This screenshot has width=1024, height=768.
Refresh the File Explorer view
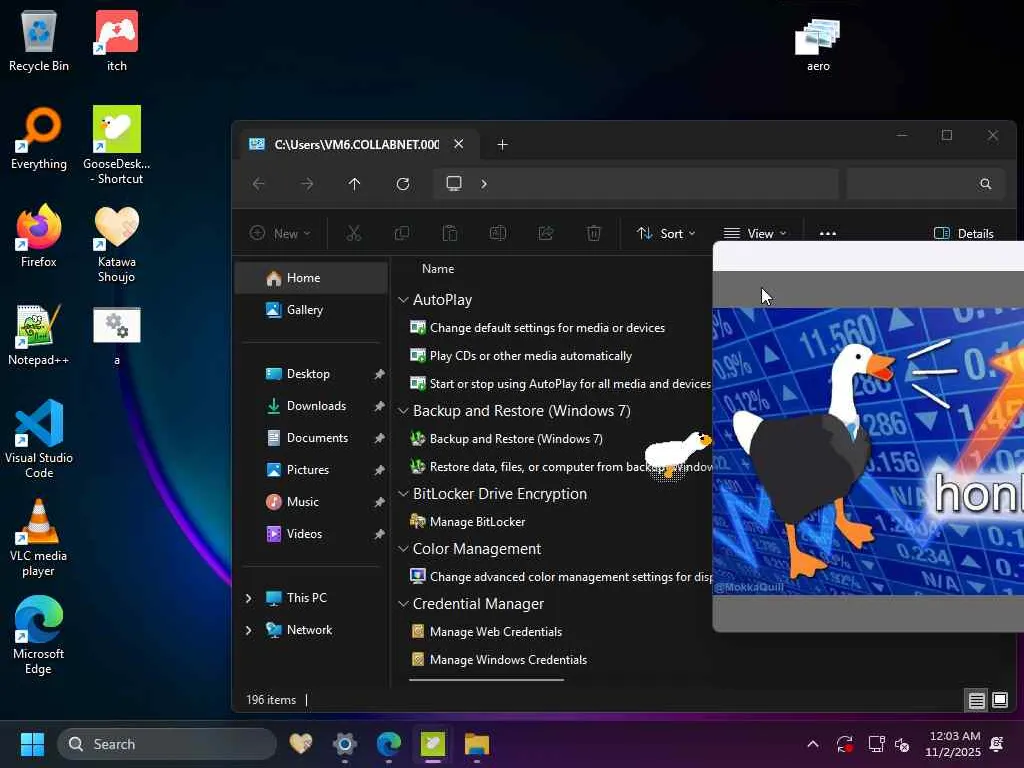[x=403, y=184]
